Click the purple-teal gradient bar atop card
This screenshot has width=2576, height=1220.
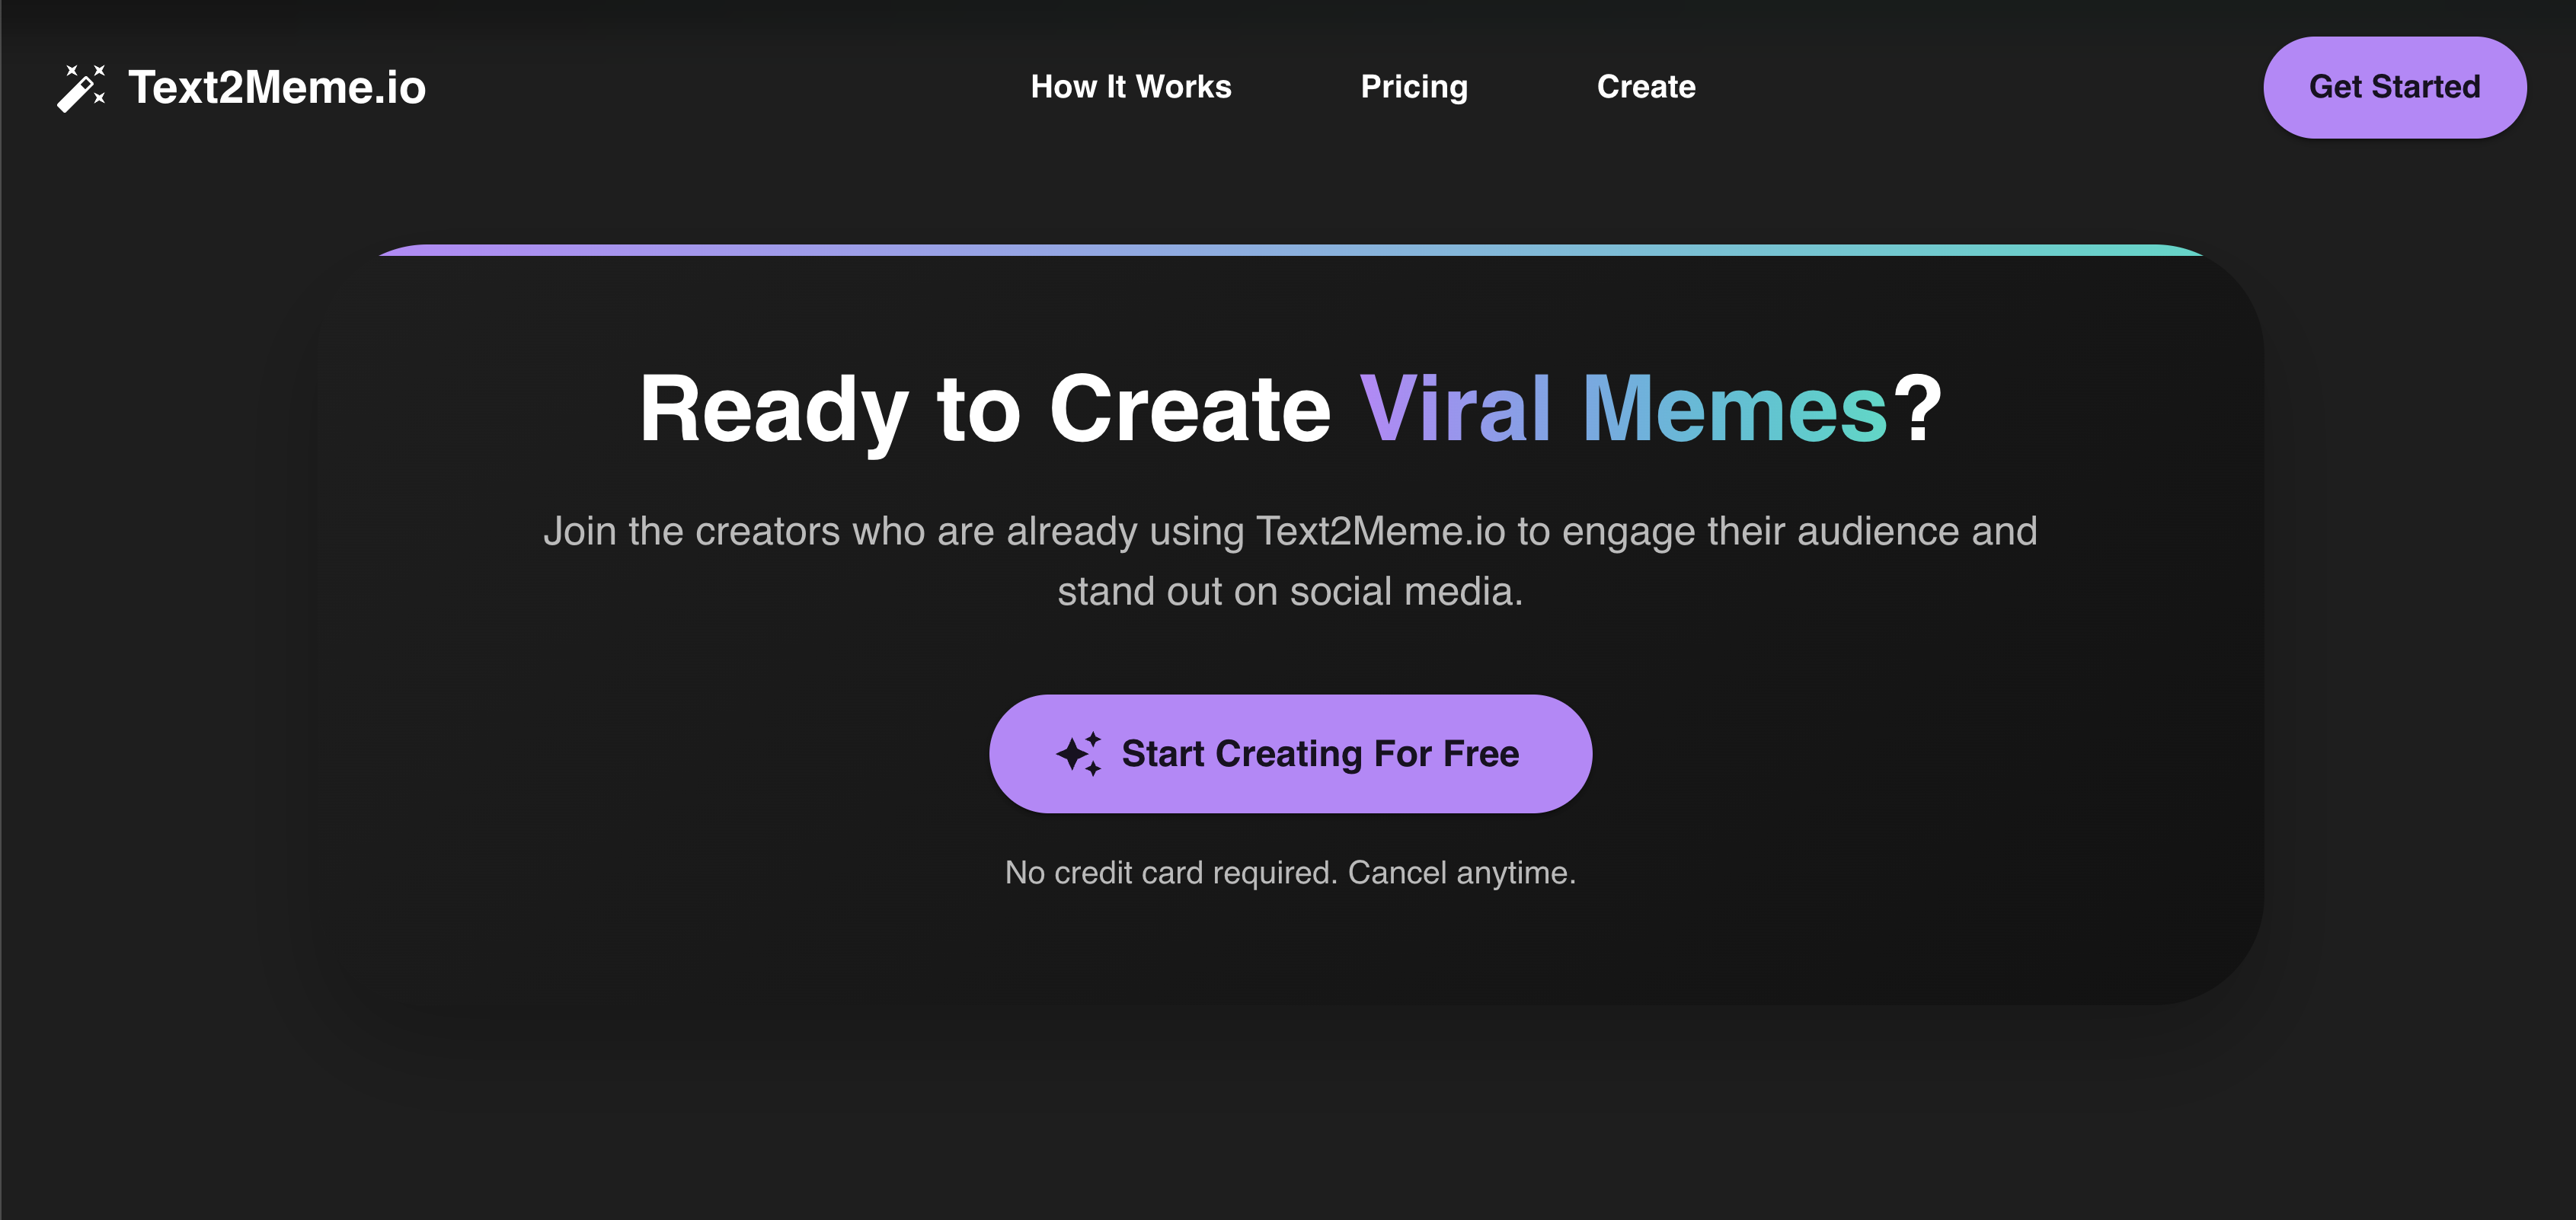click(1290, 250)
